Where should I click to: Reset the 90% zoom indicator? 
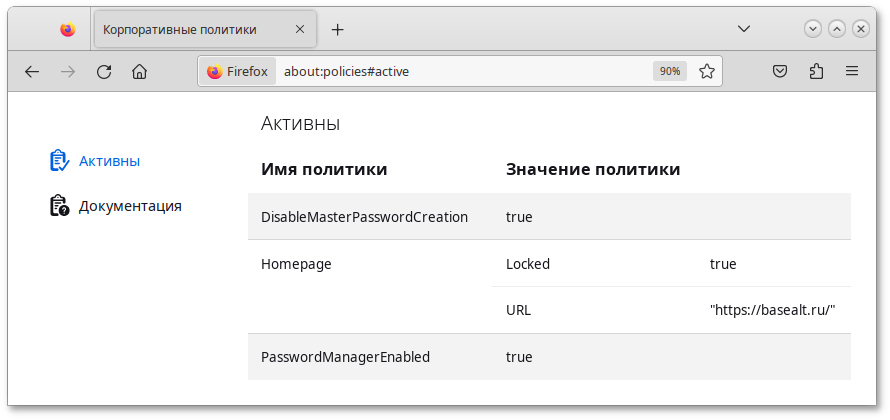[670, 71]
